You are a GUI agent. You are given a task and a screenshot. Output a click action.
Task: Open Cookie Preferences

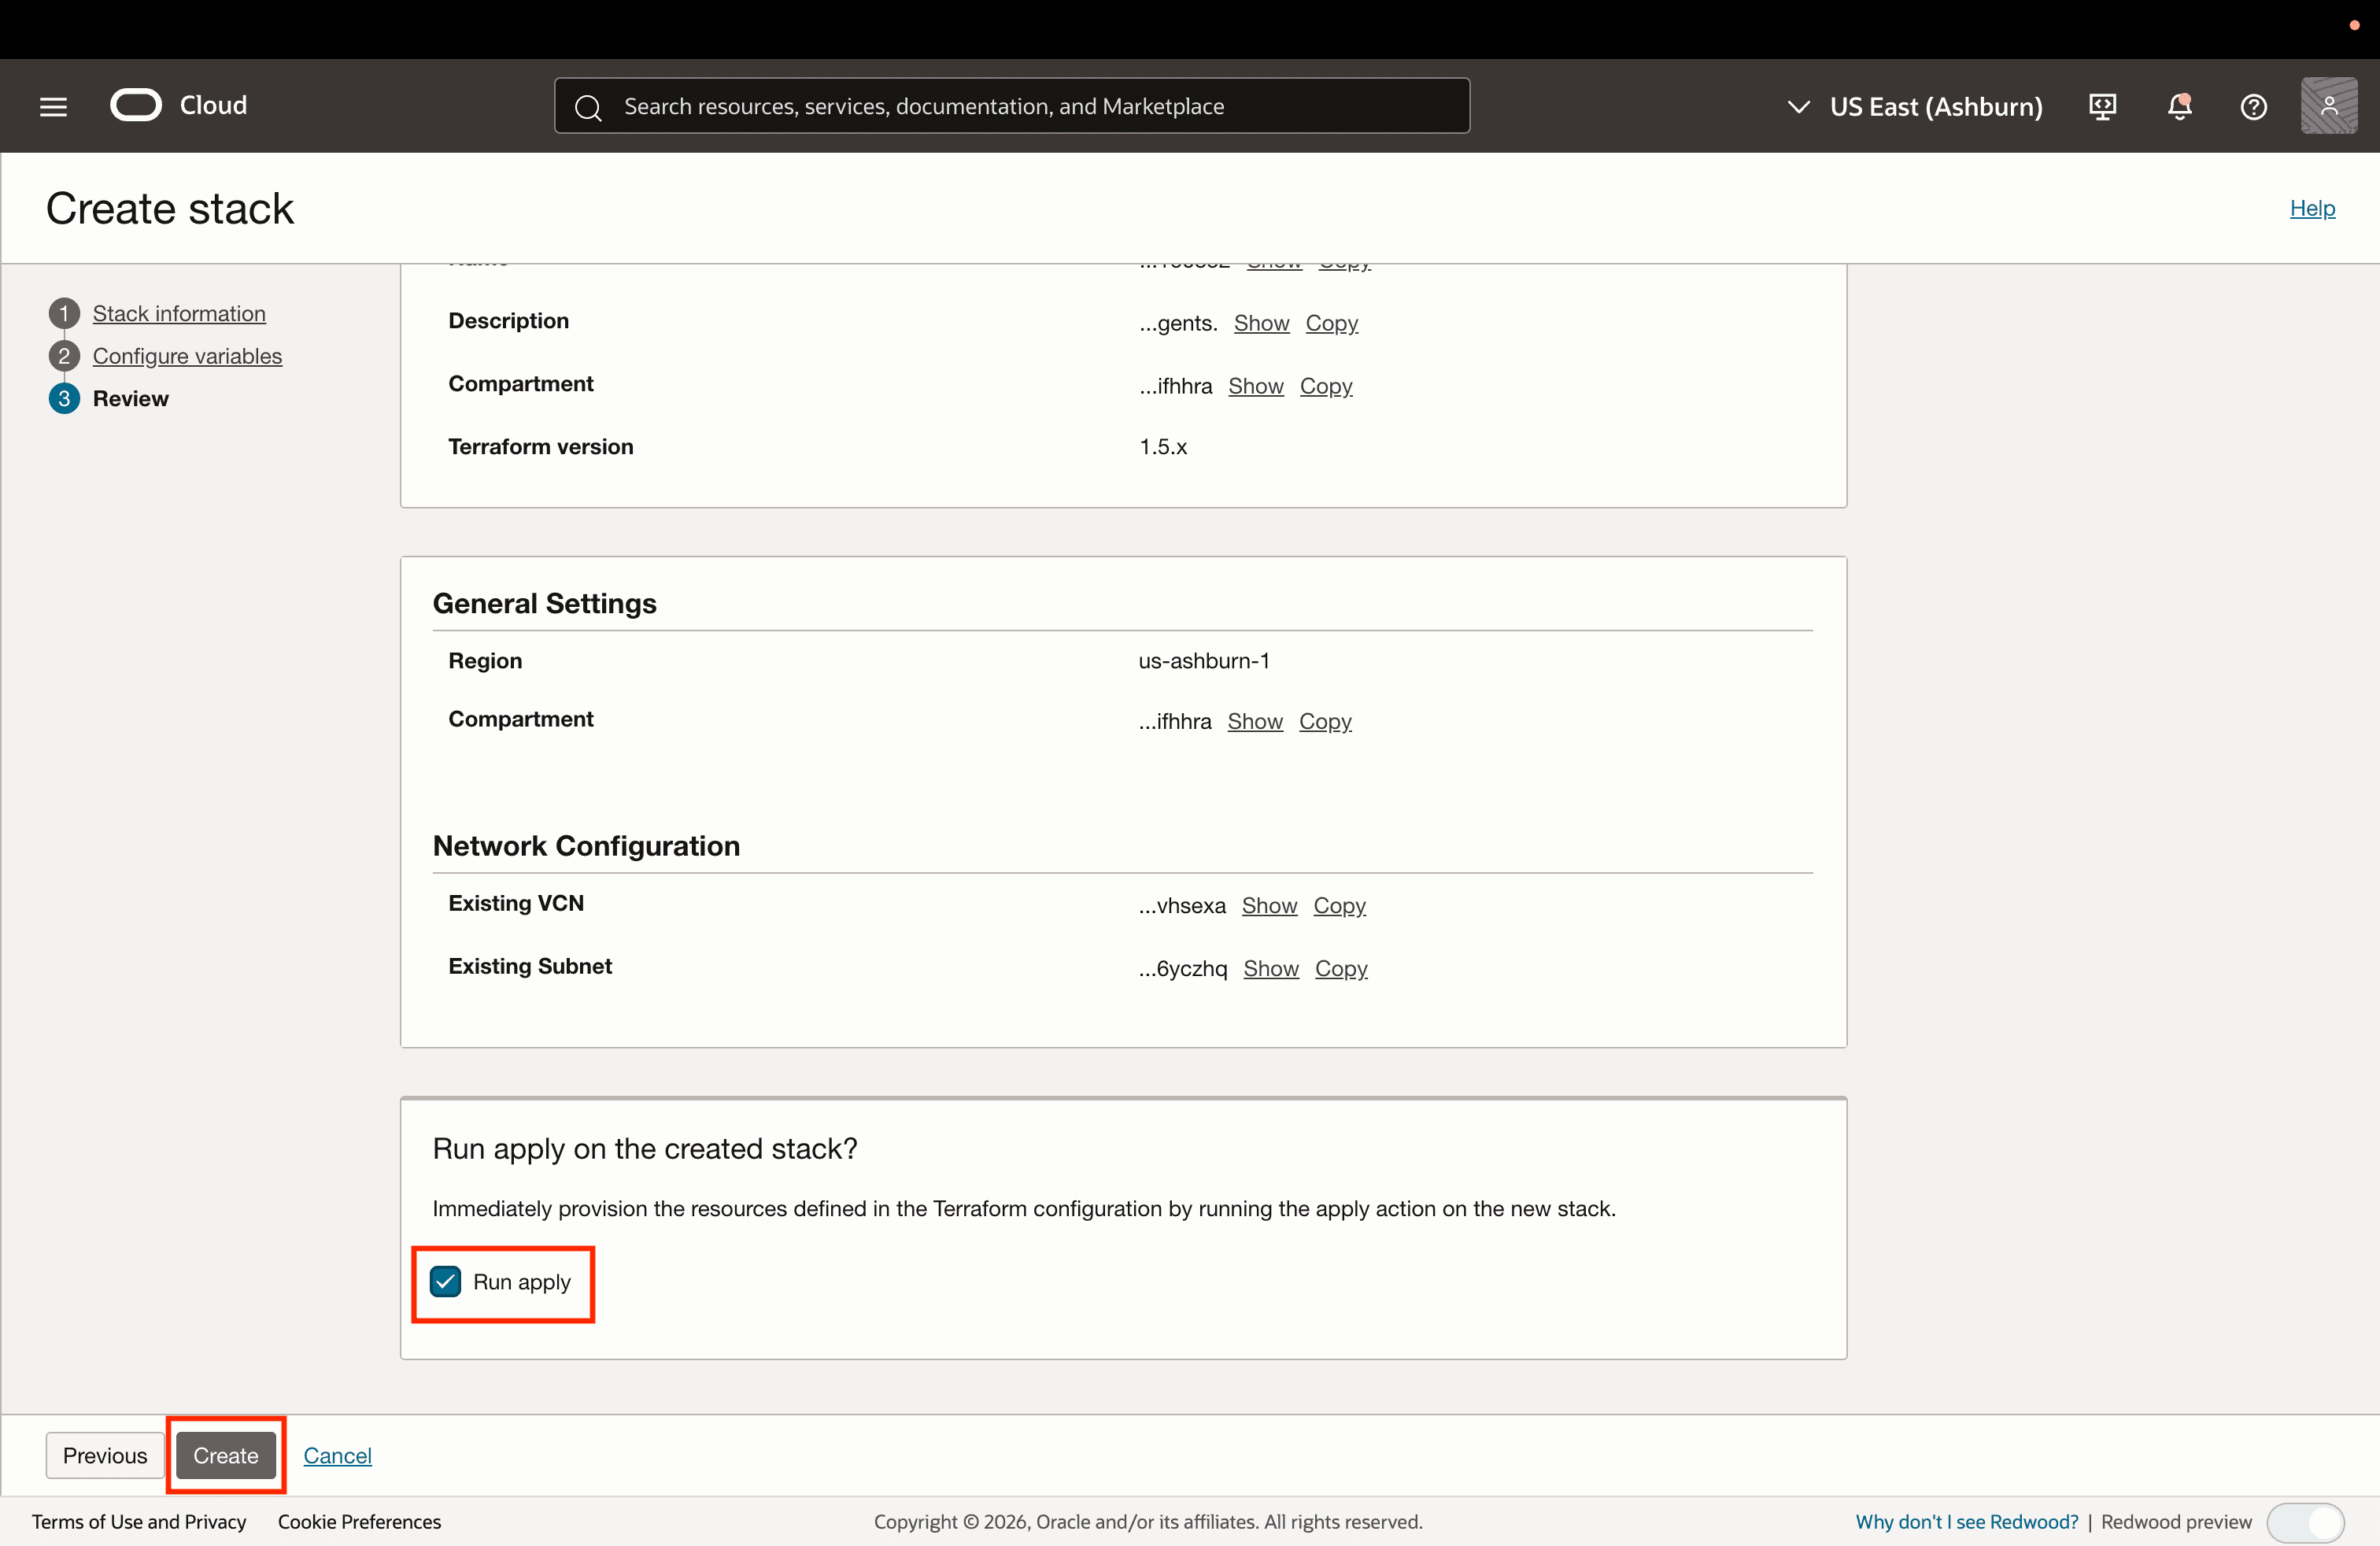[x=358, y=1521]
